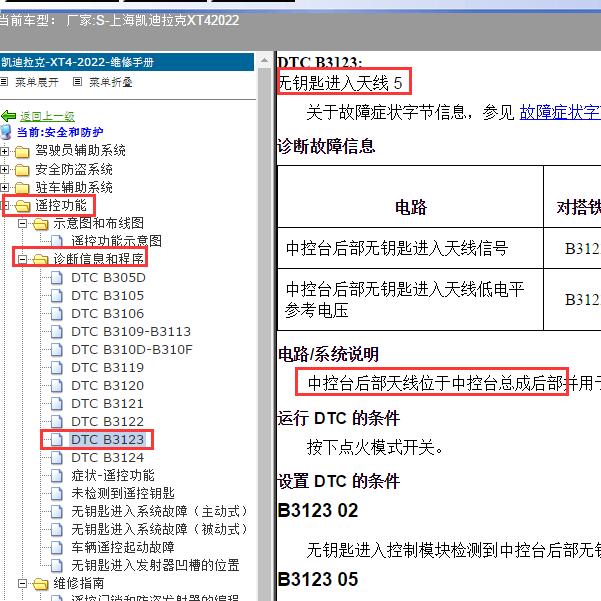The width and height of the screenshot is (601, 601).
Task: Select DTC B3124 in the tree
Action: click(x=108, y=458)
